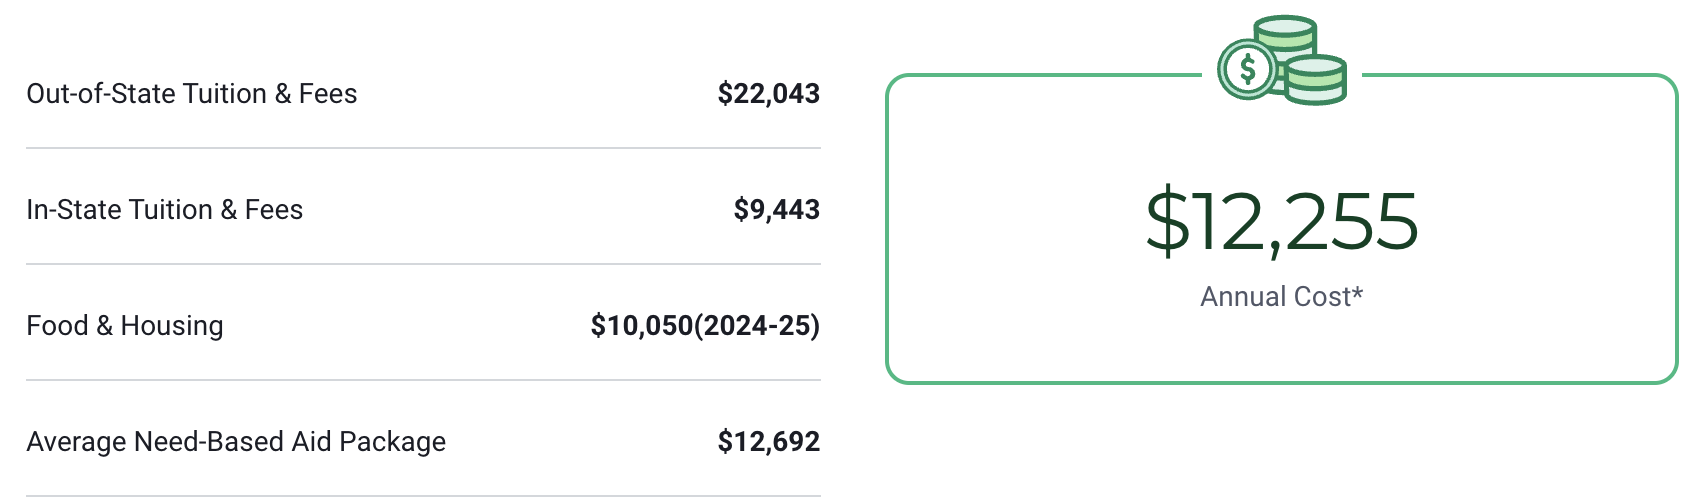Image resolution: width=1708 pixels, height=502 pixels.
Task: Click the (2024-25) year note
Action: [x=757, y=326]
